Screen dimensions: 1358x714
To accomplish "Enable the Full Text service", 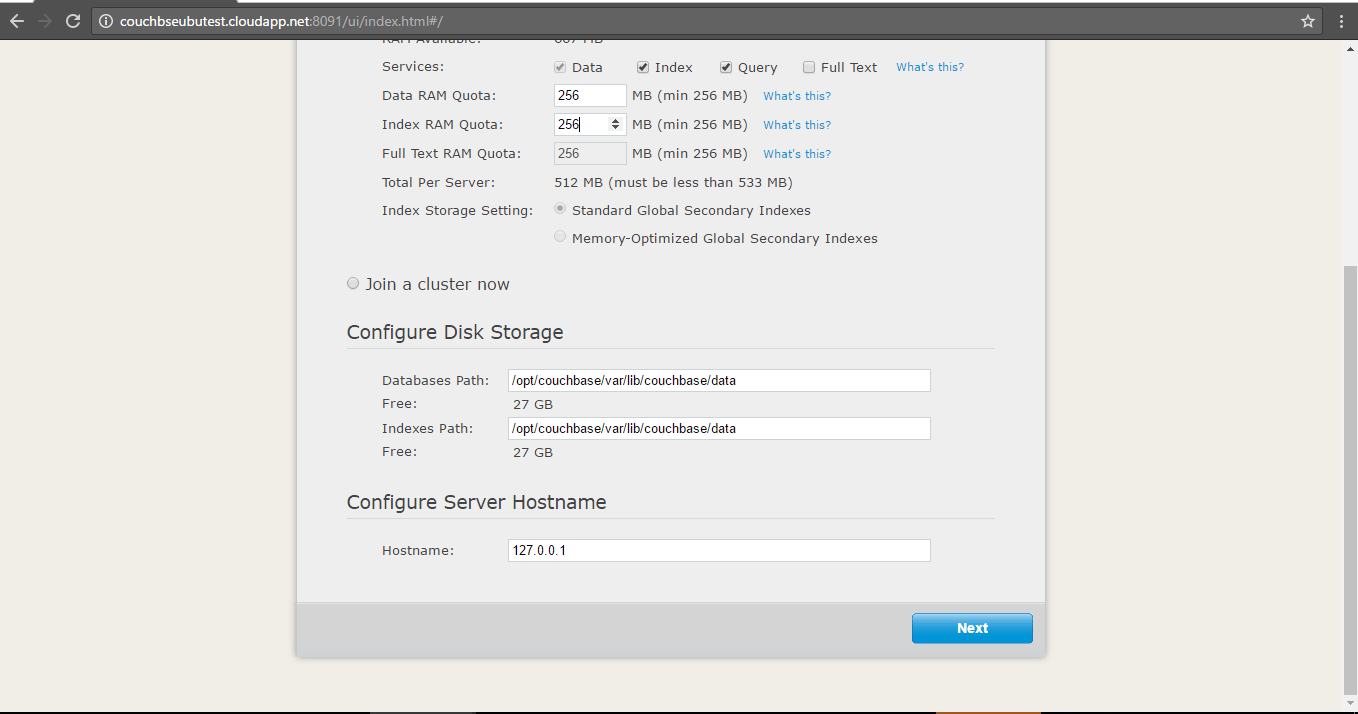I will pyautogui.click(x=809, y=66).
